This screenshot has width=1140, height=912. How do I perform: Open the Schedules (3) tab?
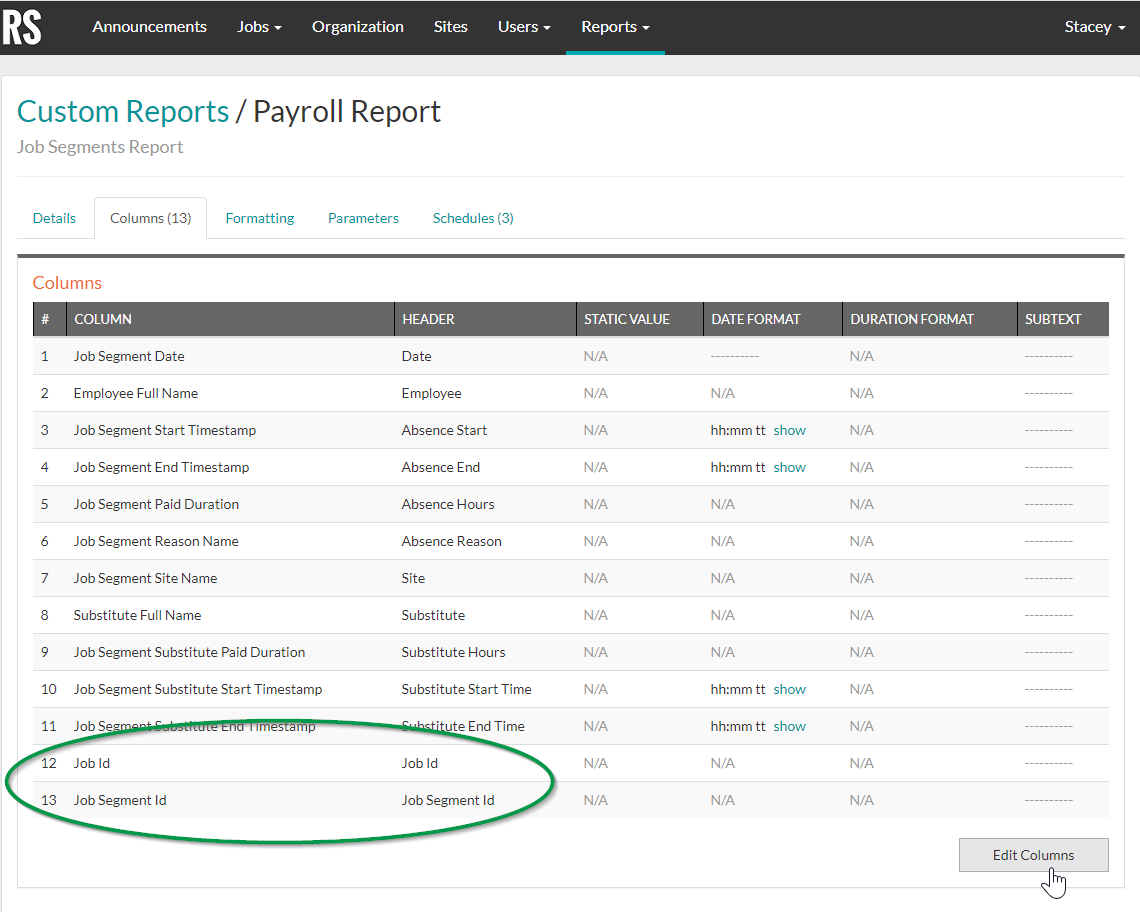tap(473, 218)
